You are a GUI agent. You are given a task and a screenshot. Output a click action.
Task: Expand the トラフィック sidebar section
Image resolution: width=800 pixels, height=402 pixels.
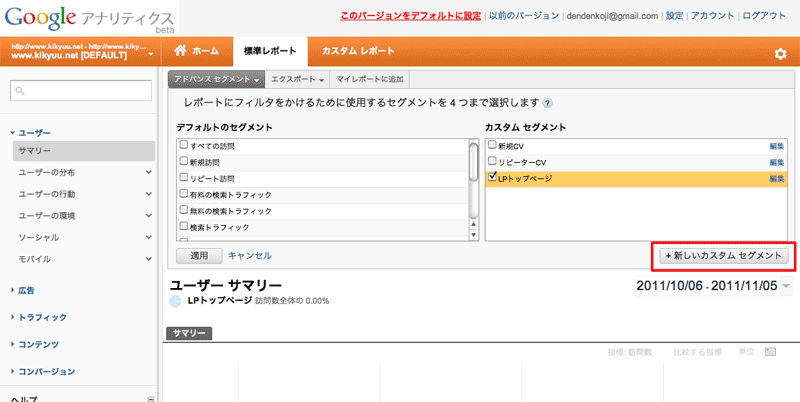42,317
